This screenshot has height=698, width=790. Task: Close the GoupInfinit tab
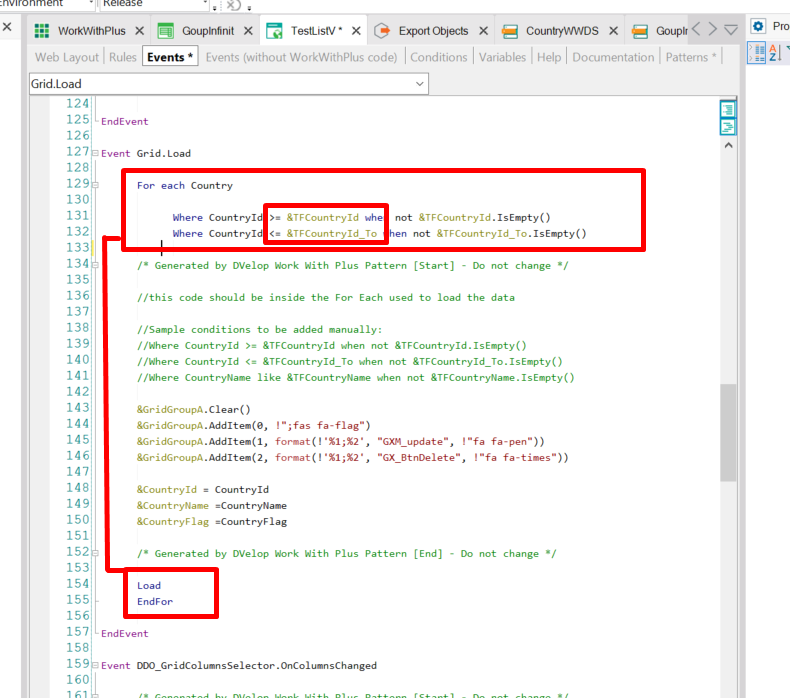point(248,31)
